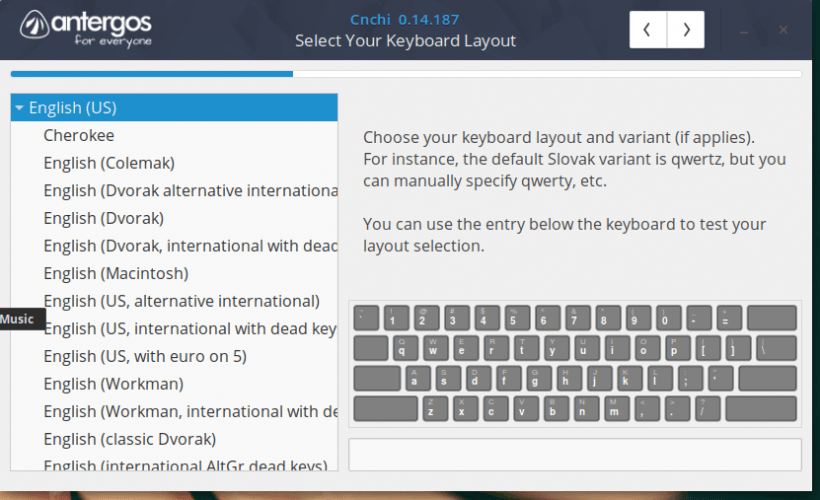Close the Cnchi installer window
The height and width of the screenshot is (500, 820).
tap(784, 30)
